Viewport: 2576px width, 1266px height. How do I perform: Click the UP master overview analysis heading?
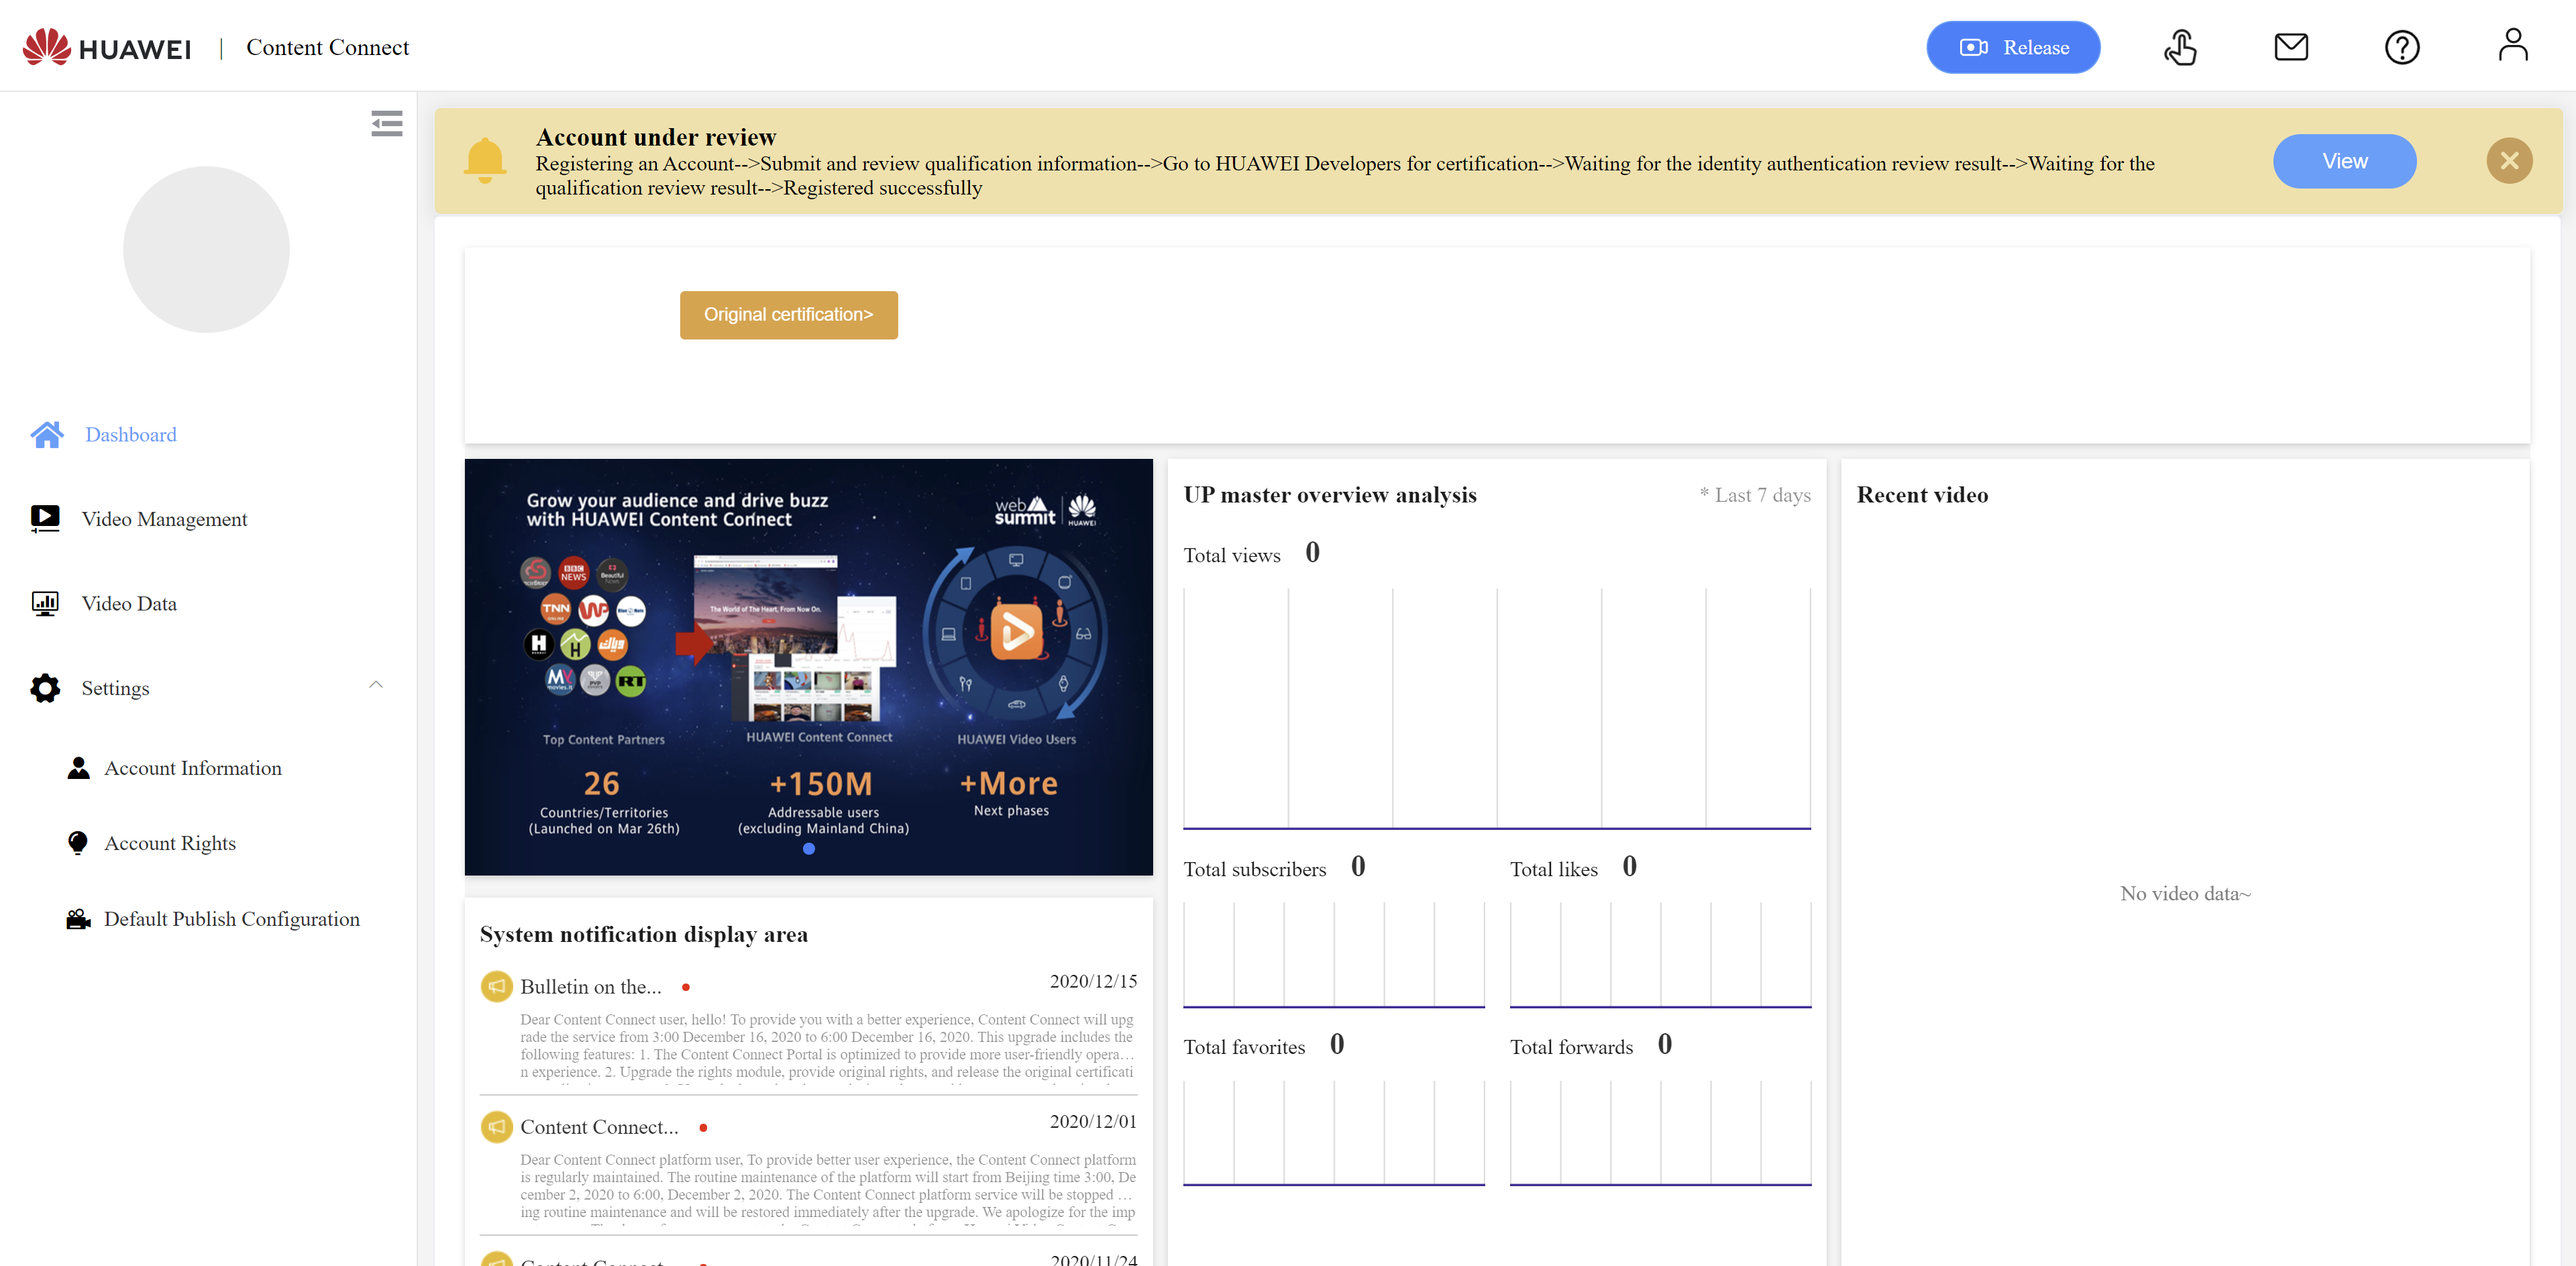(1330, 495)
